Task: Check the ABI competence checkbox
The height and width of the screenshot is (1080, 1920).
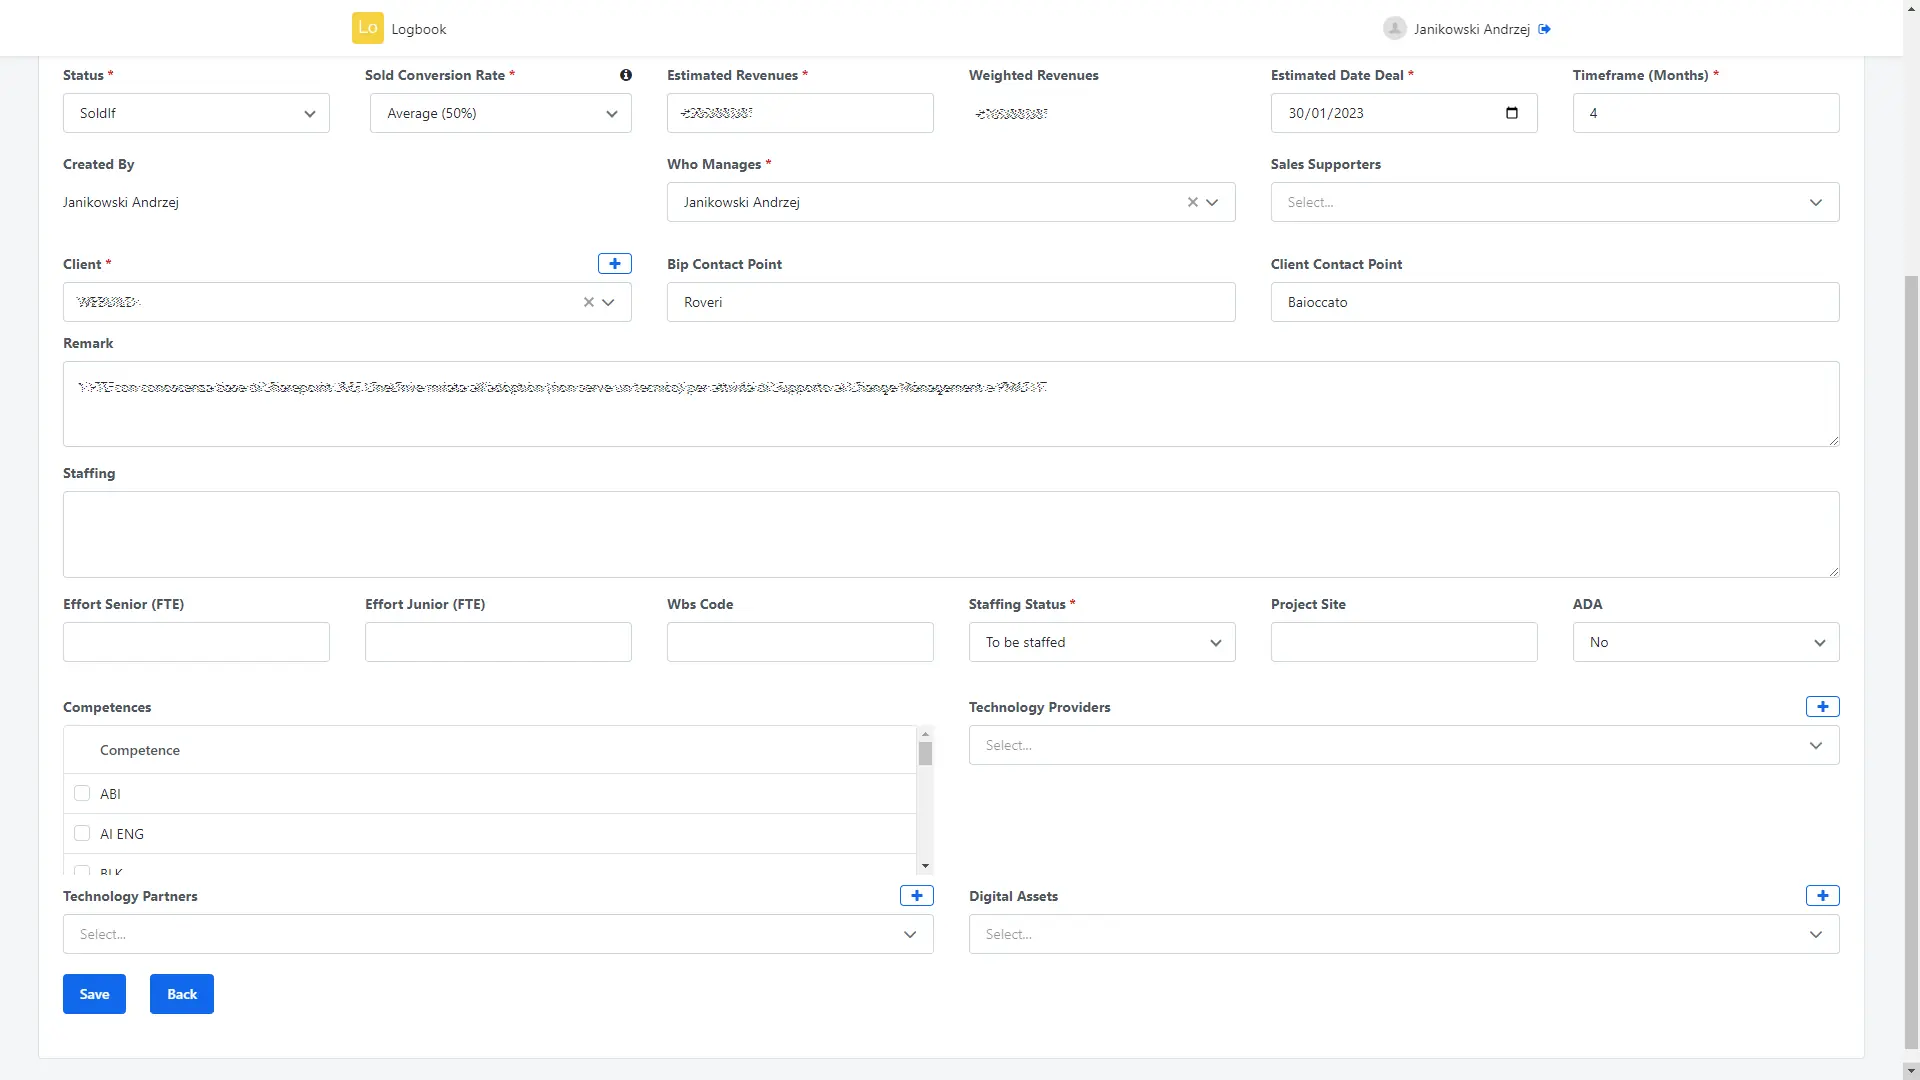Action: [82, 793]
